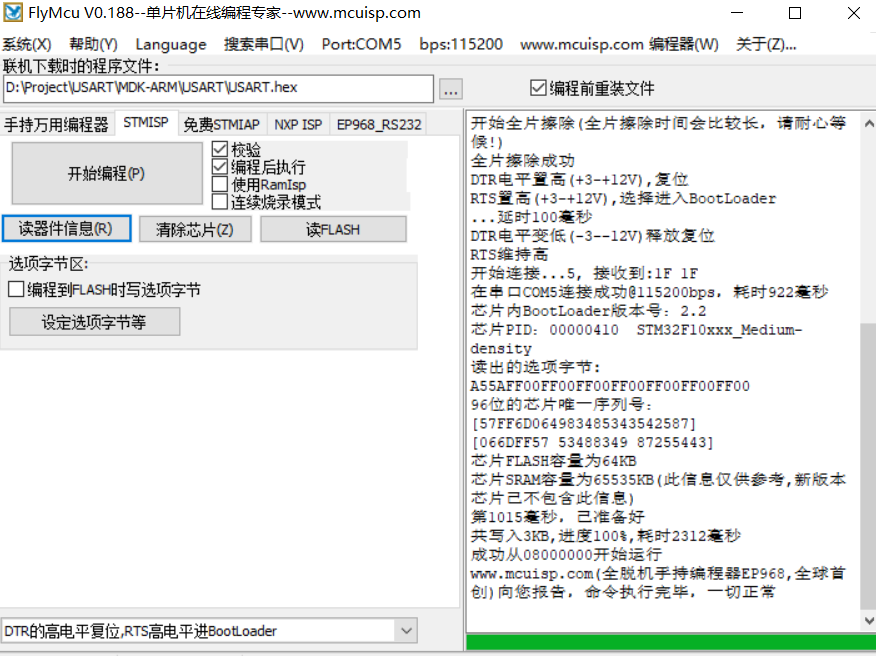Screen dimensions: 876x656
Task: Click log line 共写入3KB,进度100%
Action: tap(606, 536)
